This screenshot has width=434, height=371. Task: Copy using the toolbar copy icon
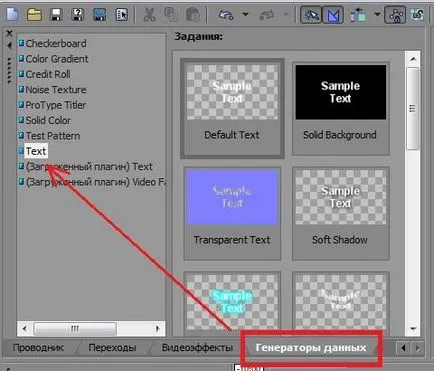[x=171, y=15]
